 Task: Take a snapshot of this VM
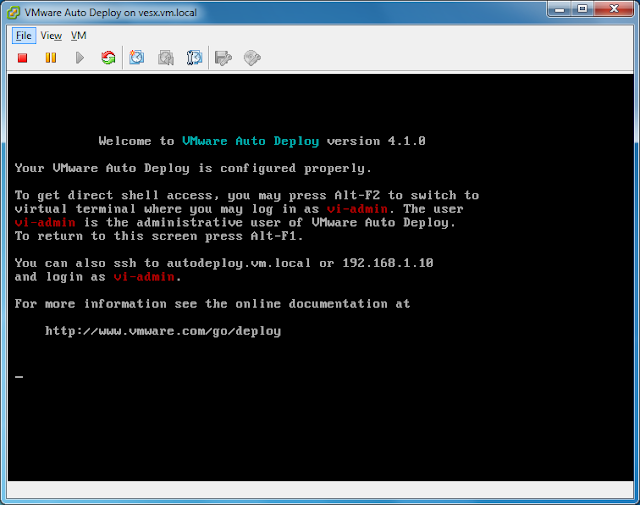(x=137, y=58)
